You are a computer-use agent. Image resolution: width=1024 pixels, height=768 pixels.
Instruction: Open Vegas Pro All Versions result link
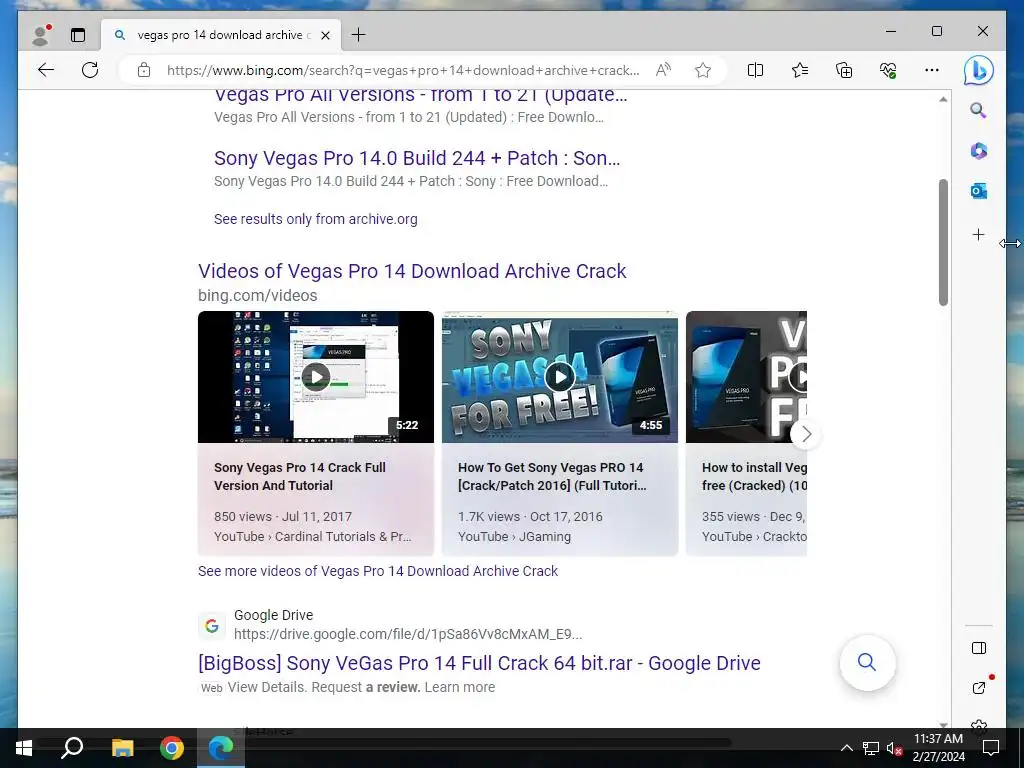point(421,95)
